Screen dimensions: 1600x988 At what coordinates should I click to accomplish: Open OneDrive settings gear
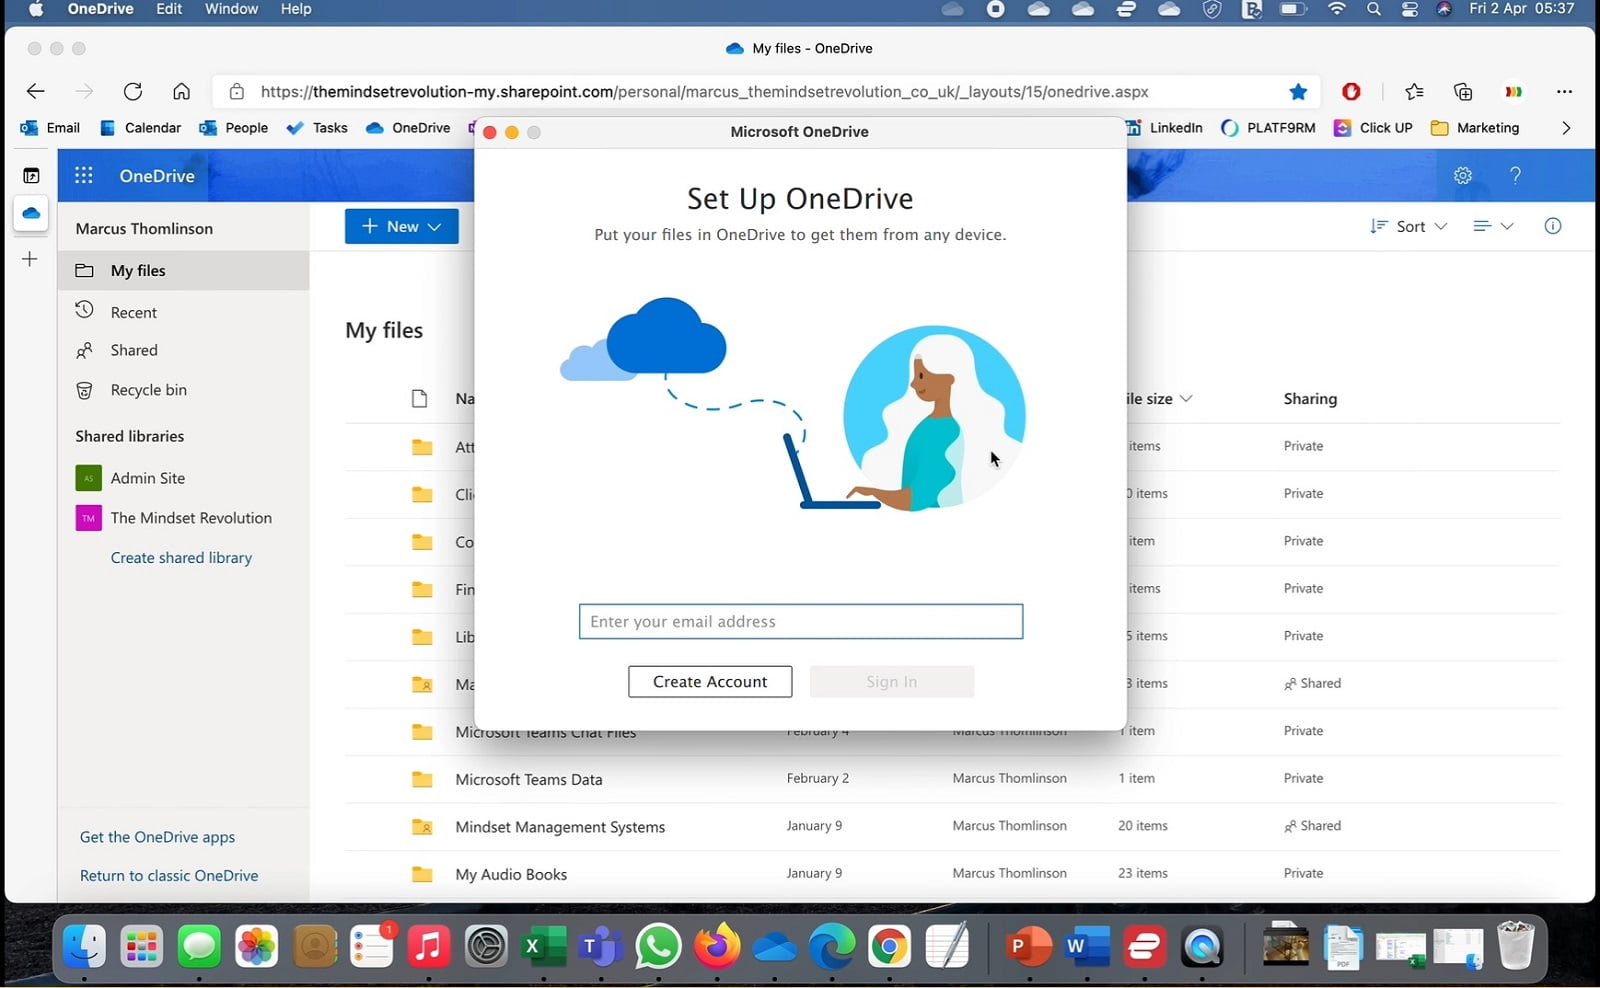[x=1463, y=175]
